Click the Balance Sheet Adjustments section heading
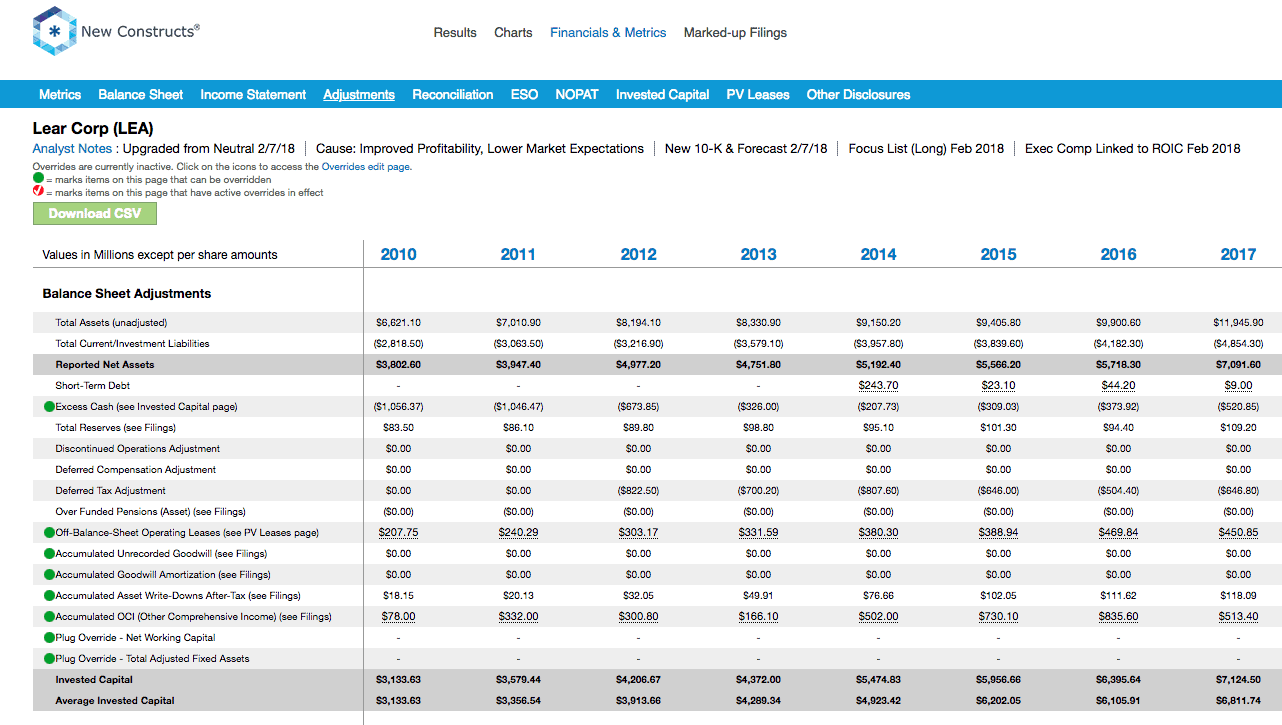 click(127, 294)
